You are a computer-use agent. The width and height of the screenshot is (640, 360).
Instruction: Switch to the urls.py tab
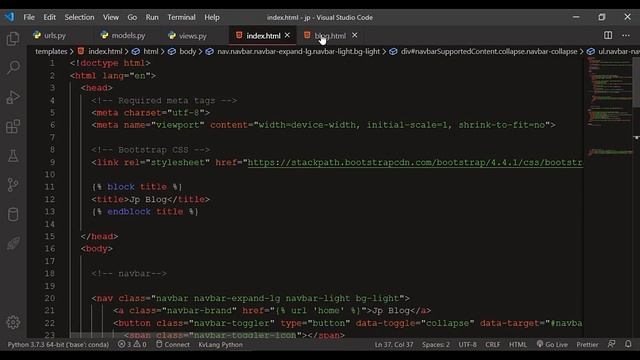49,36
